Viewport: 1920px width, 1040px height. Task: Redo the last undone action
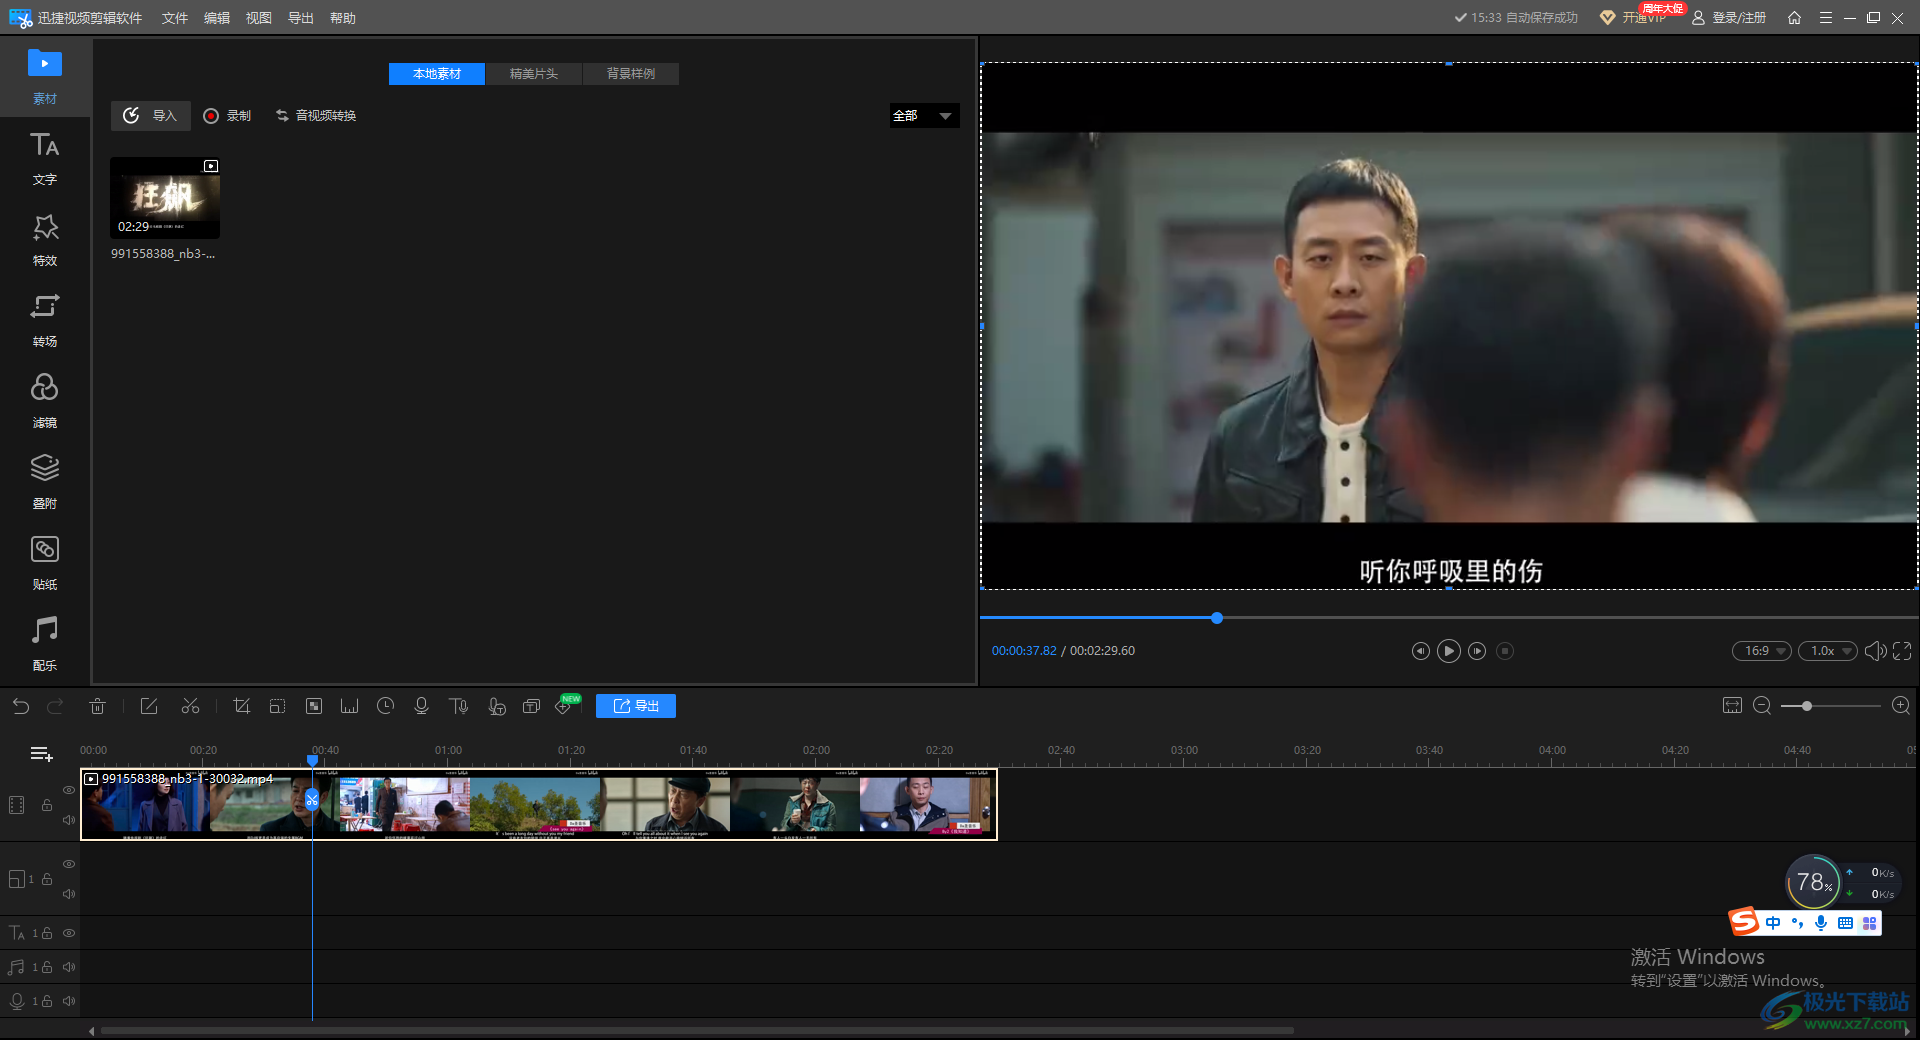[x=56, y=706]
